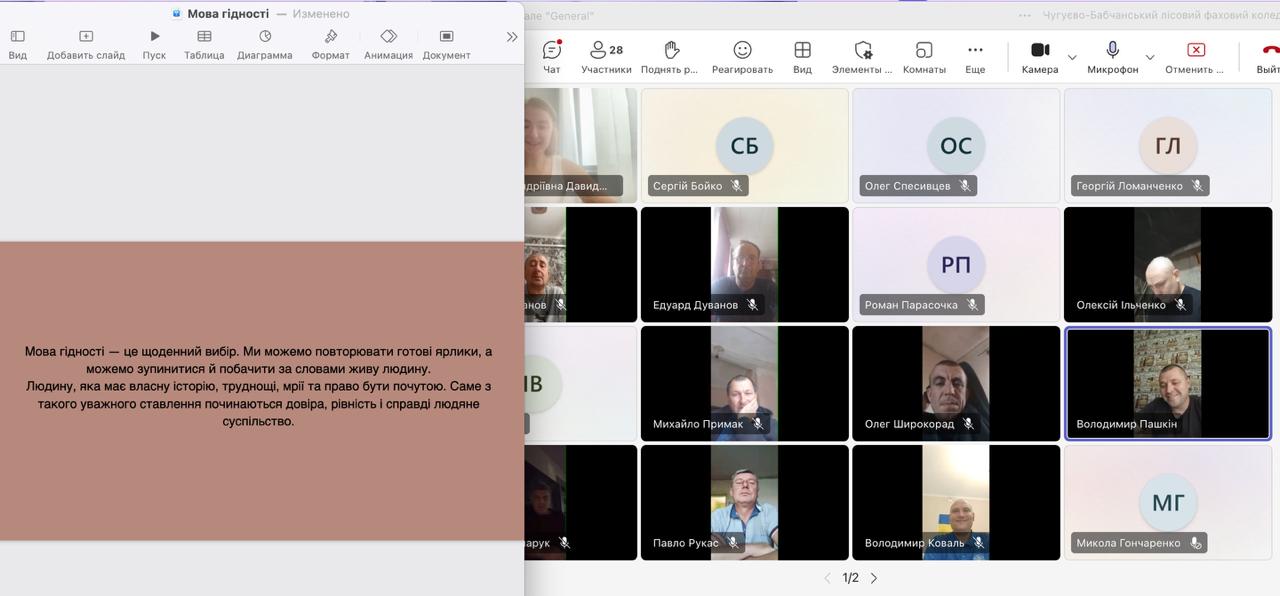Expand hidden Keynote toolbar items chevron
Image resolution: width=1280 pixels, height=596 pixels.
512,37
